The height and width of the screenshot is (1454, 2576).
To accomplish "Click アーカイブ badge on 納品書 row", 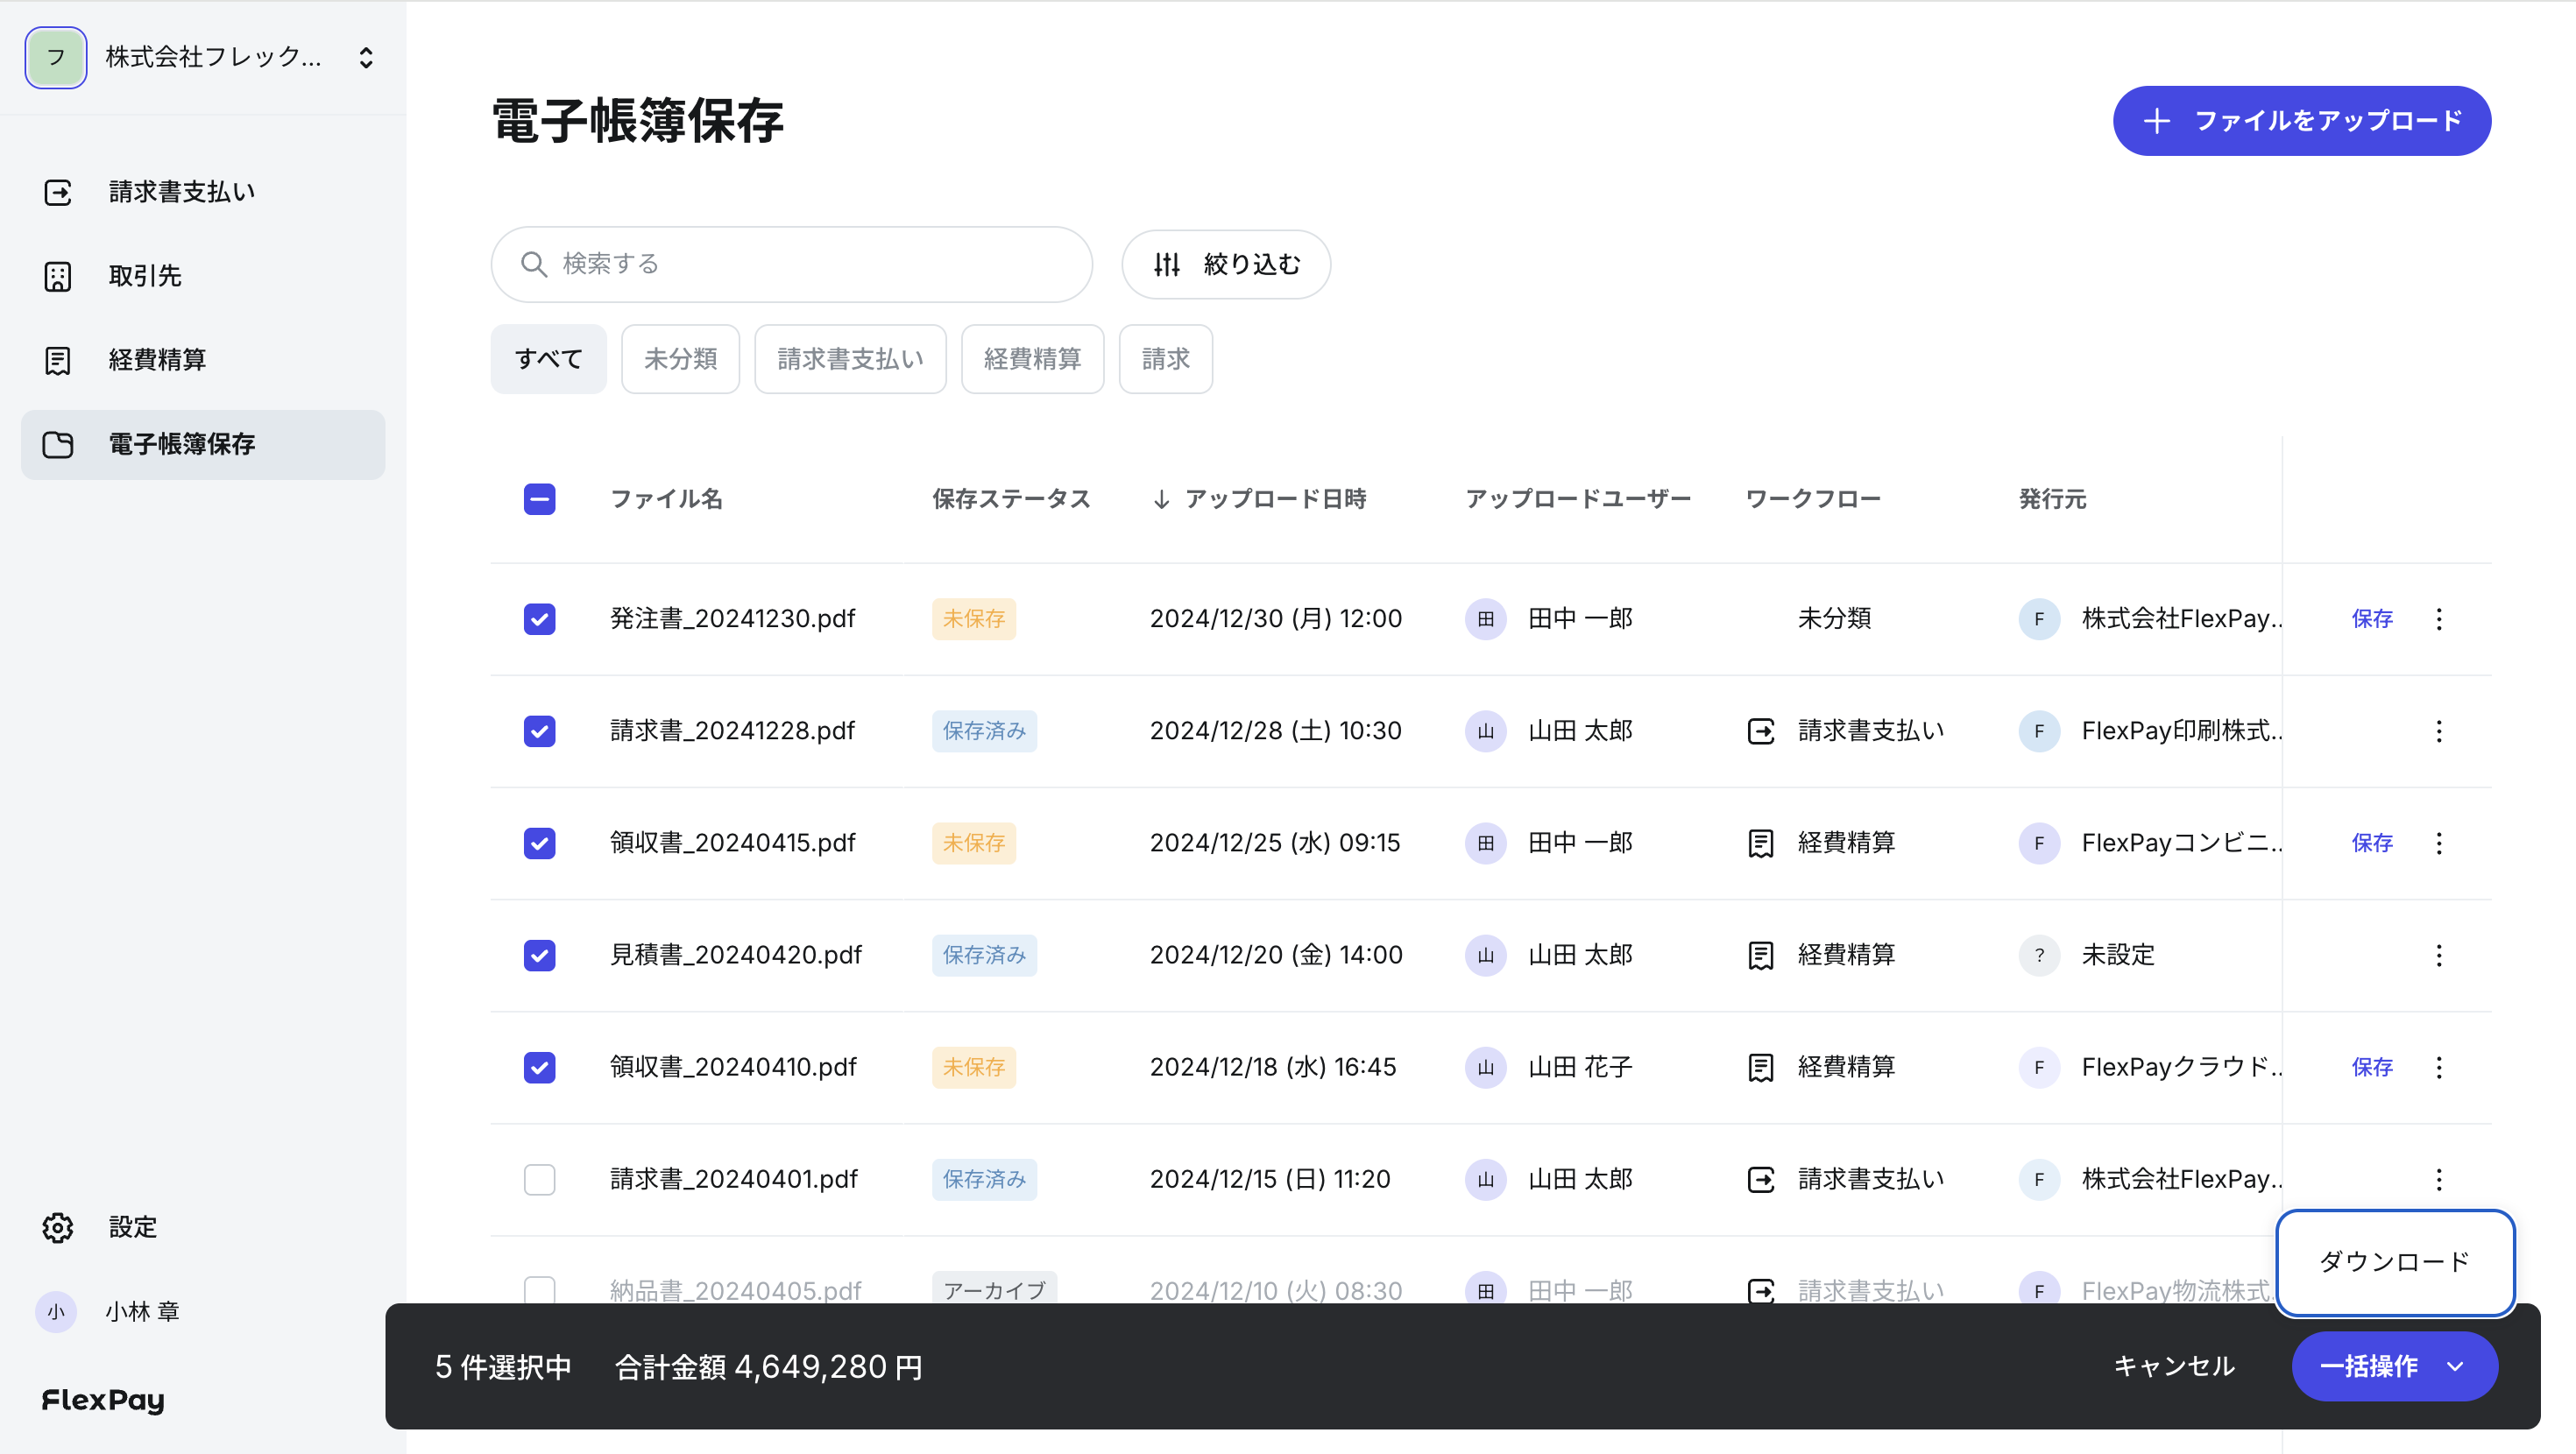I will pos(994,1289).
